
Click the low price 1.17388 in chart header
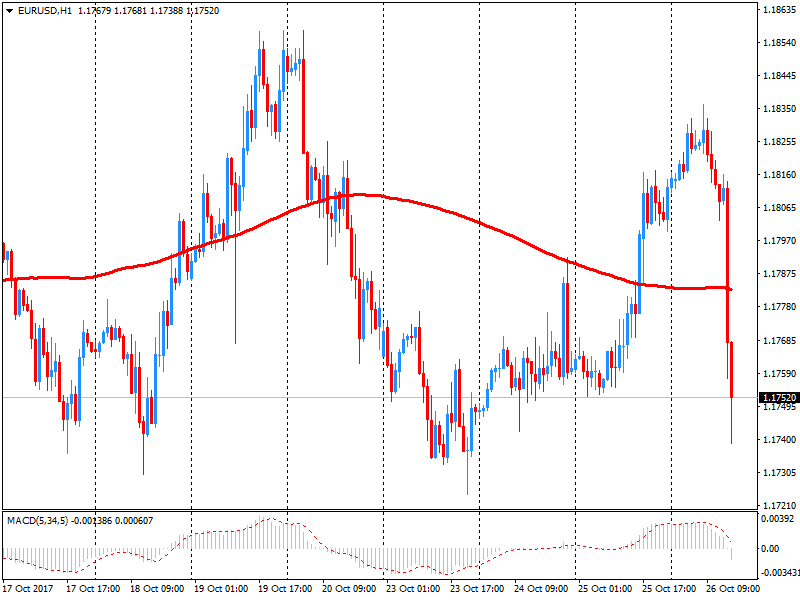pyautogui.click(x=166, y=11)
